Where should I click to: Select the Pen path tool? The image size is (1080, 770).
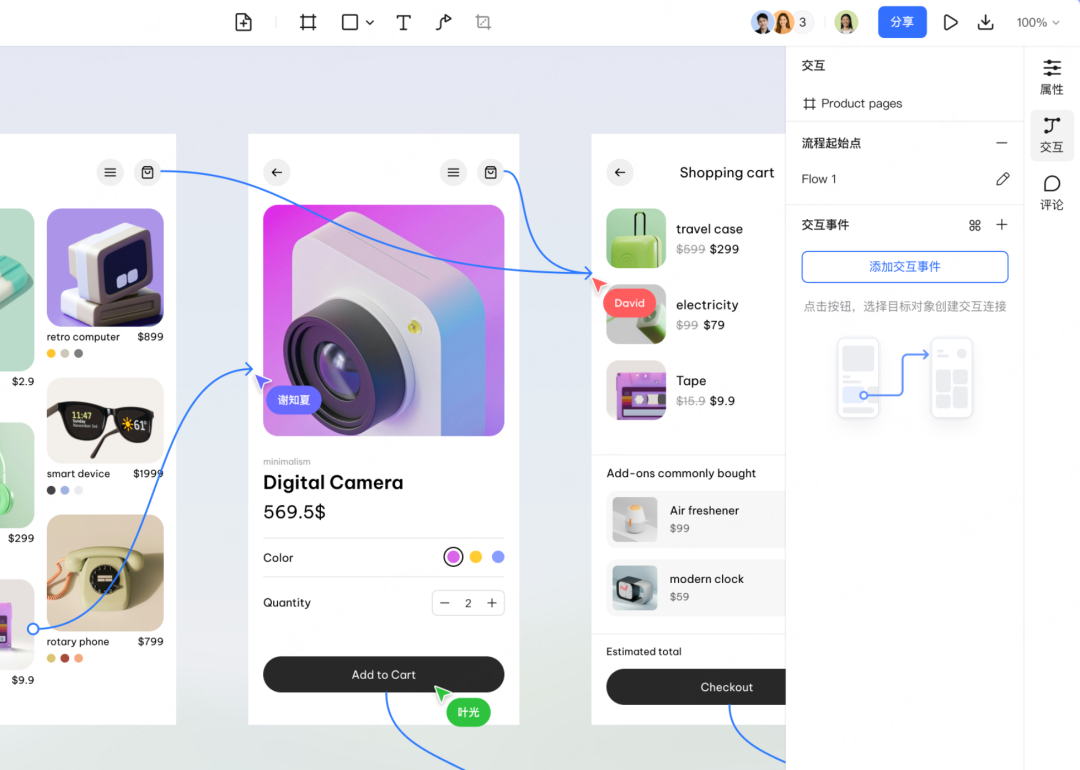click(444, 22)
